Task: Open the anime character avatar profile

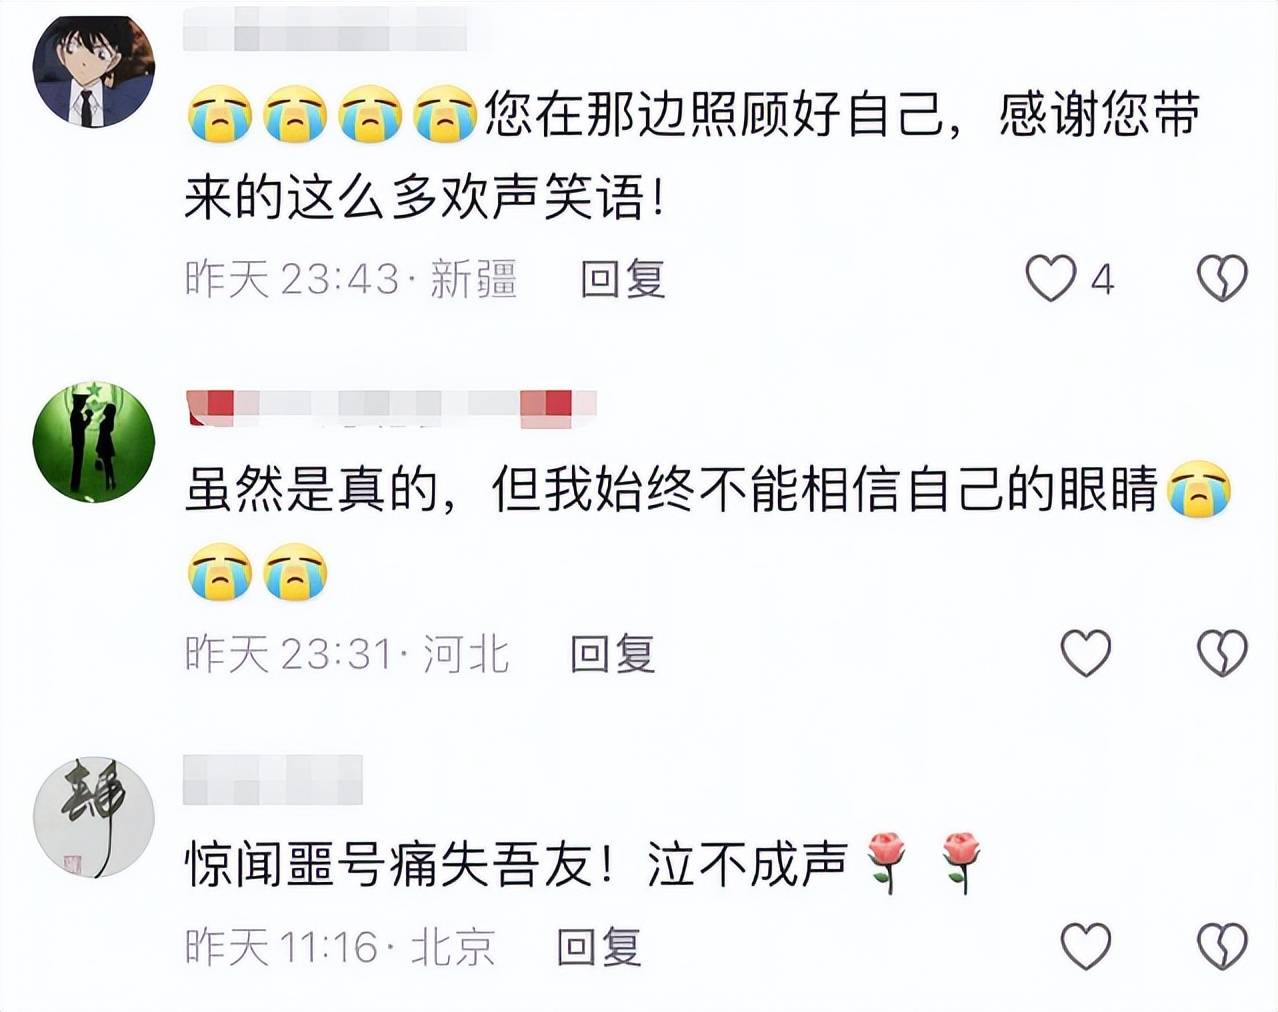Action: click(x=94, y=71)
